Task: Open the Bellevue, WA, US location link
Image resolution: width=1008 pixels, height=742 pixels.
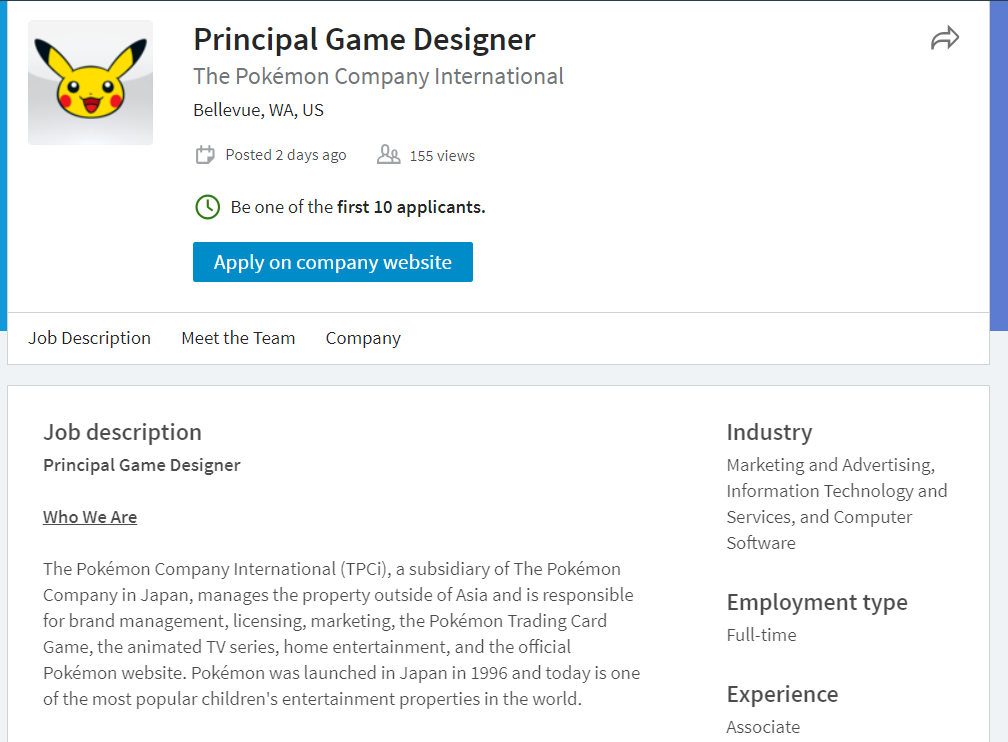Action: click(x=258, y=110)
